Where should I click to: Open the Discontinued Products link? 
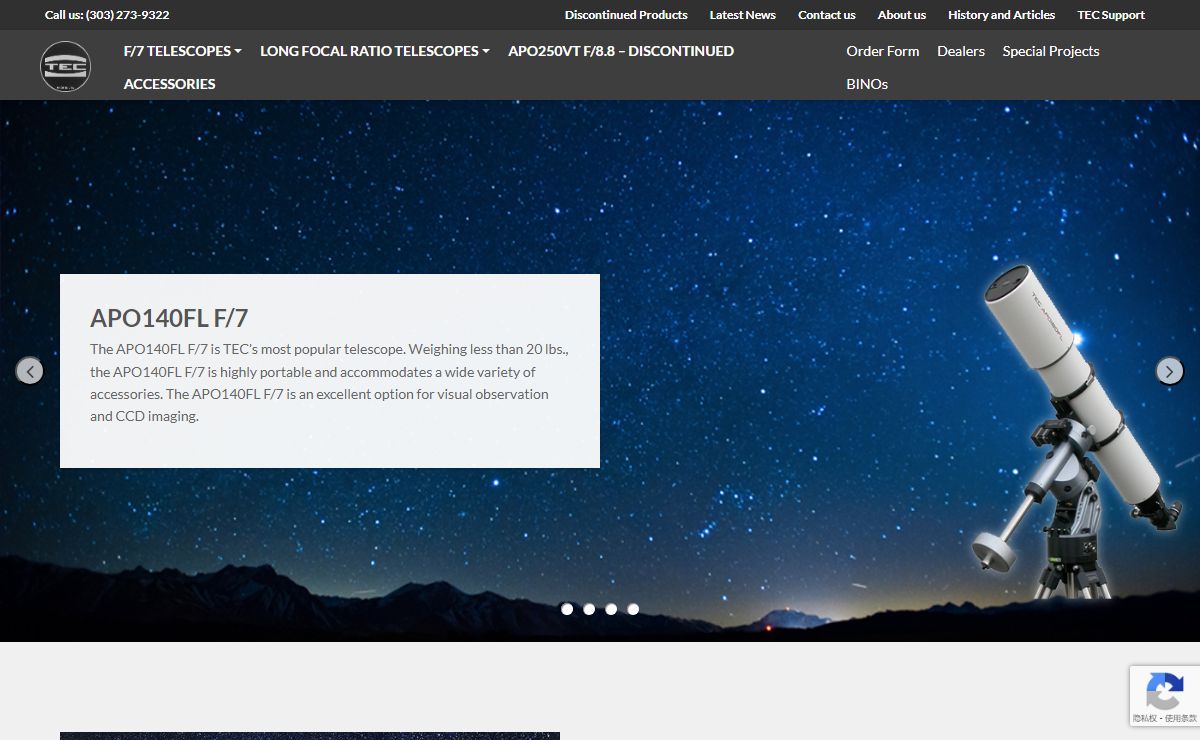626,15
